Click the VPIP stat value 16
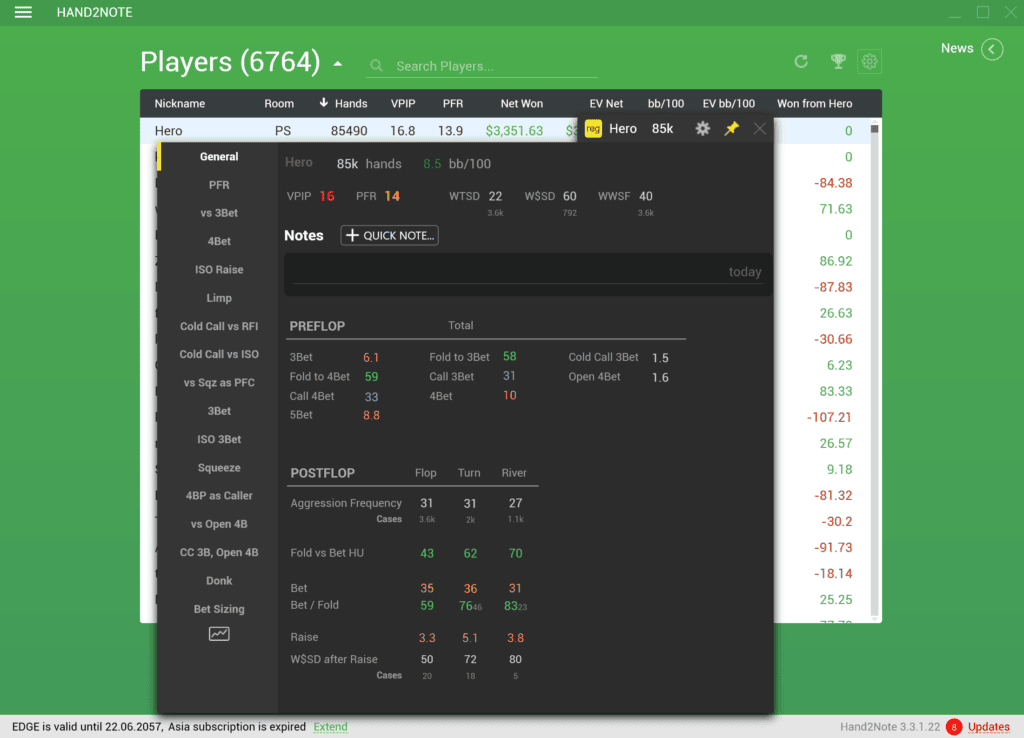Viewport: 1024px width, 738px height. [x=327, y=196]
